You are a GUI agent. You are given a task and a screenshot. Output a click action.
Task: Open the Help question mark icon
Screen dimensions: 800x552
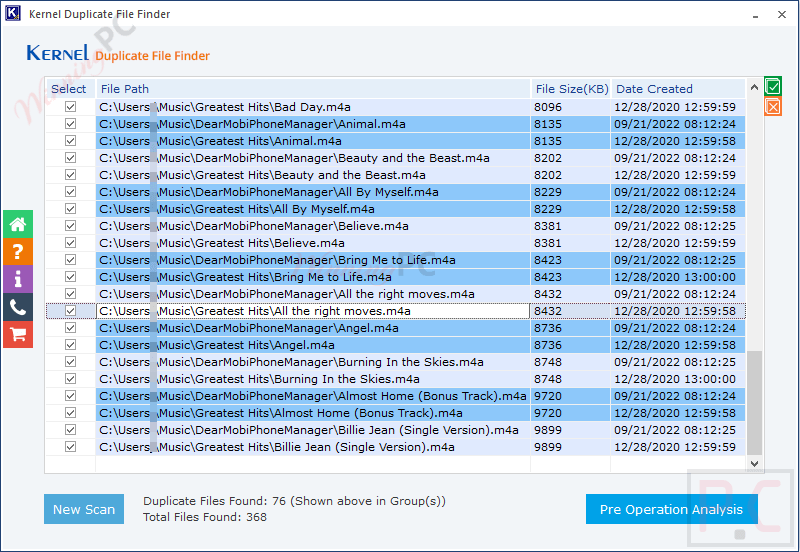click(18, 252)
